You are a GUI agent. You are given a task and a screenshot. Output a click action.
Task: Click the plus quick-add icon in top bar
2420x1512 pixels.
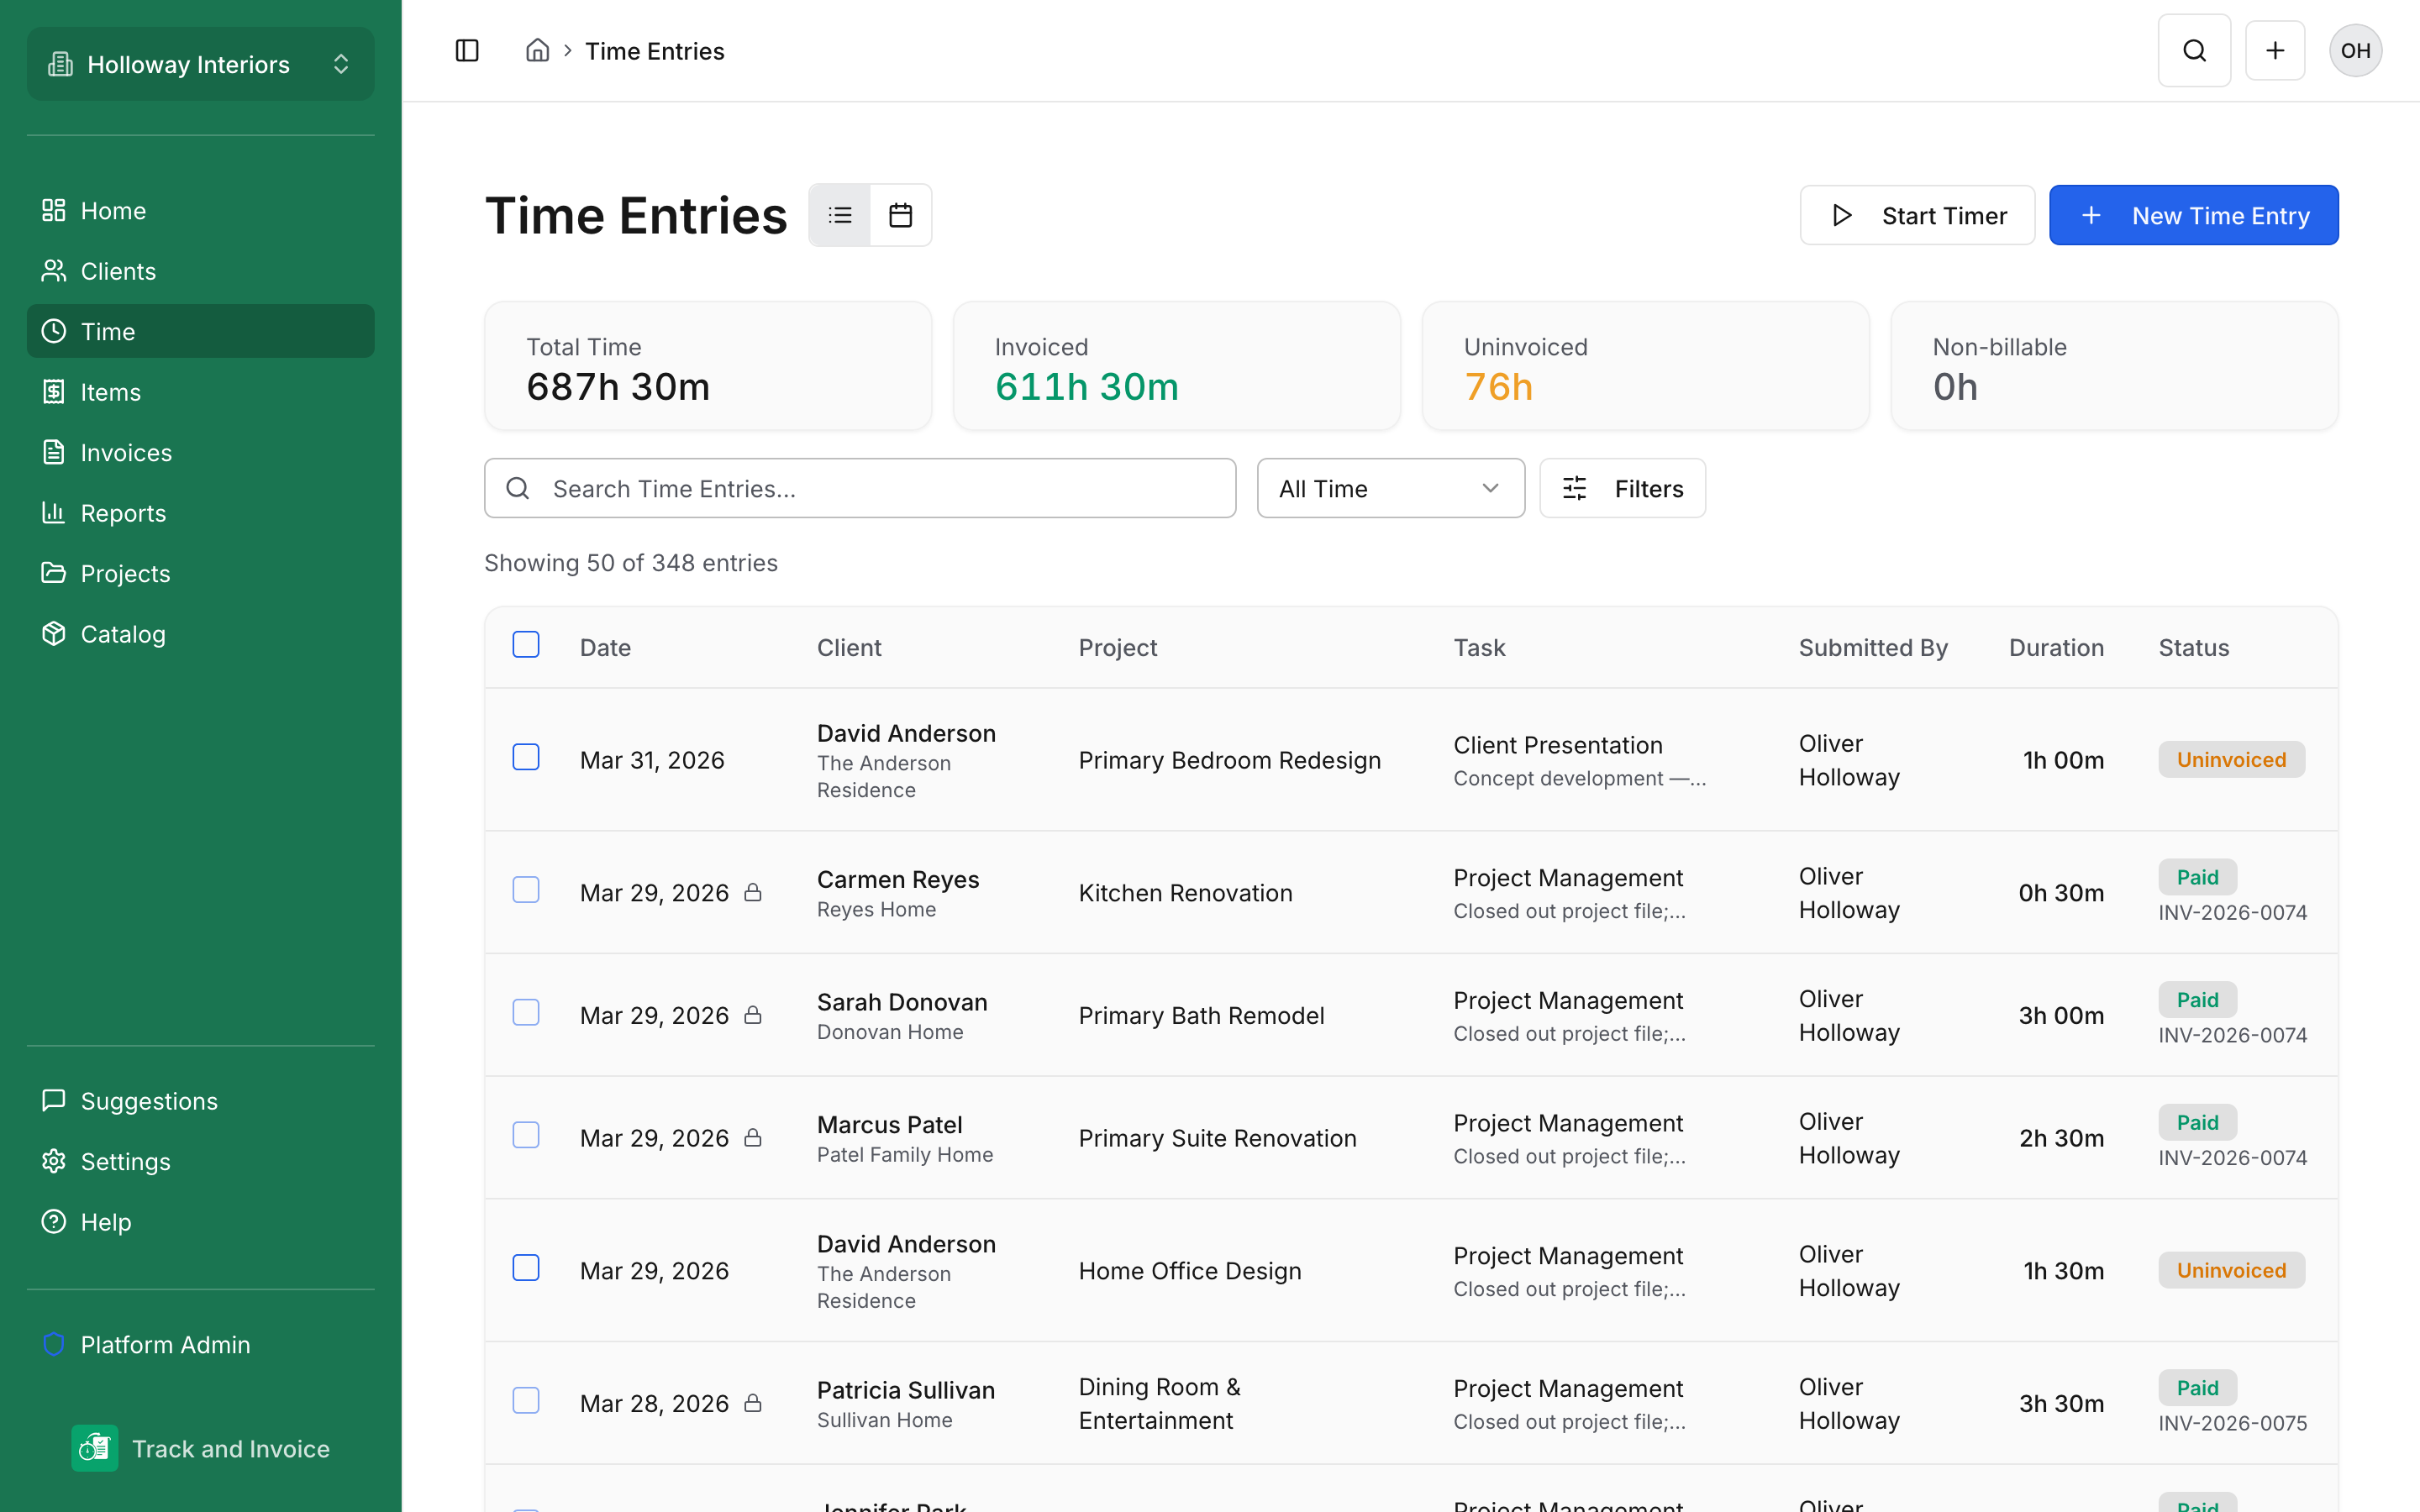[x=2275, y=50]
